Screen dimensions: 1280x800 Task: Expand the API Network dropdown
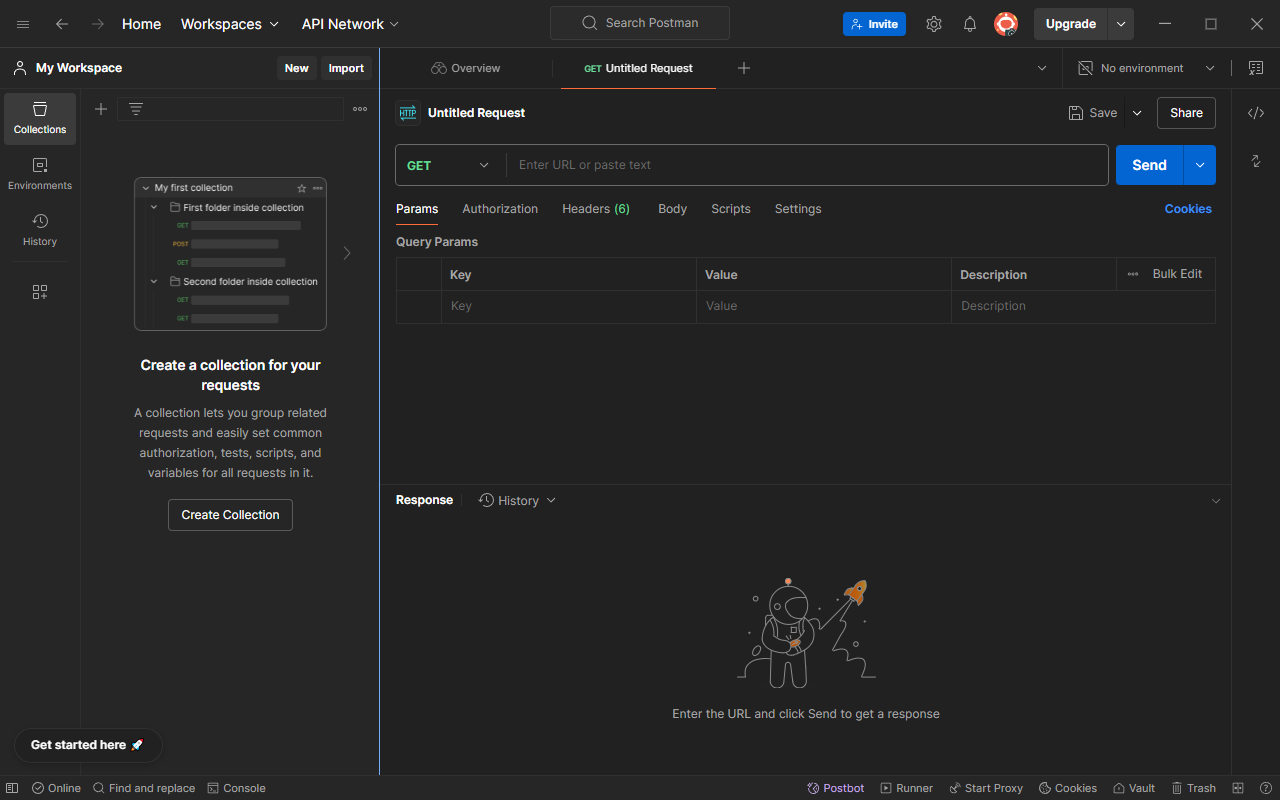(x=350, y=24)
